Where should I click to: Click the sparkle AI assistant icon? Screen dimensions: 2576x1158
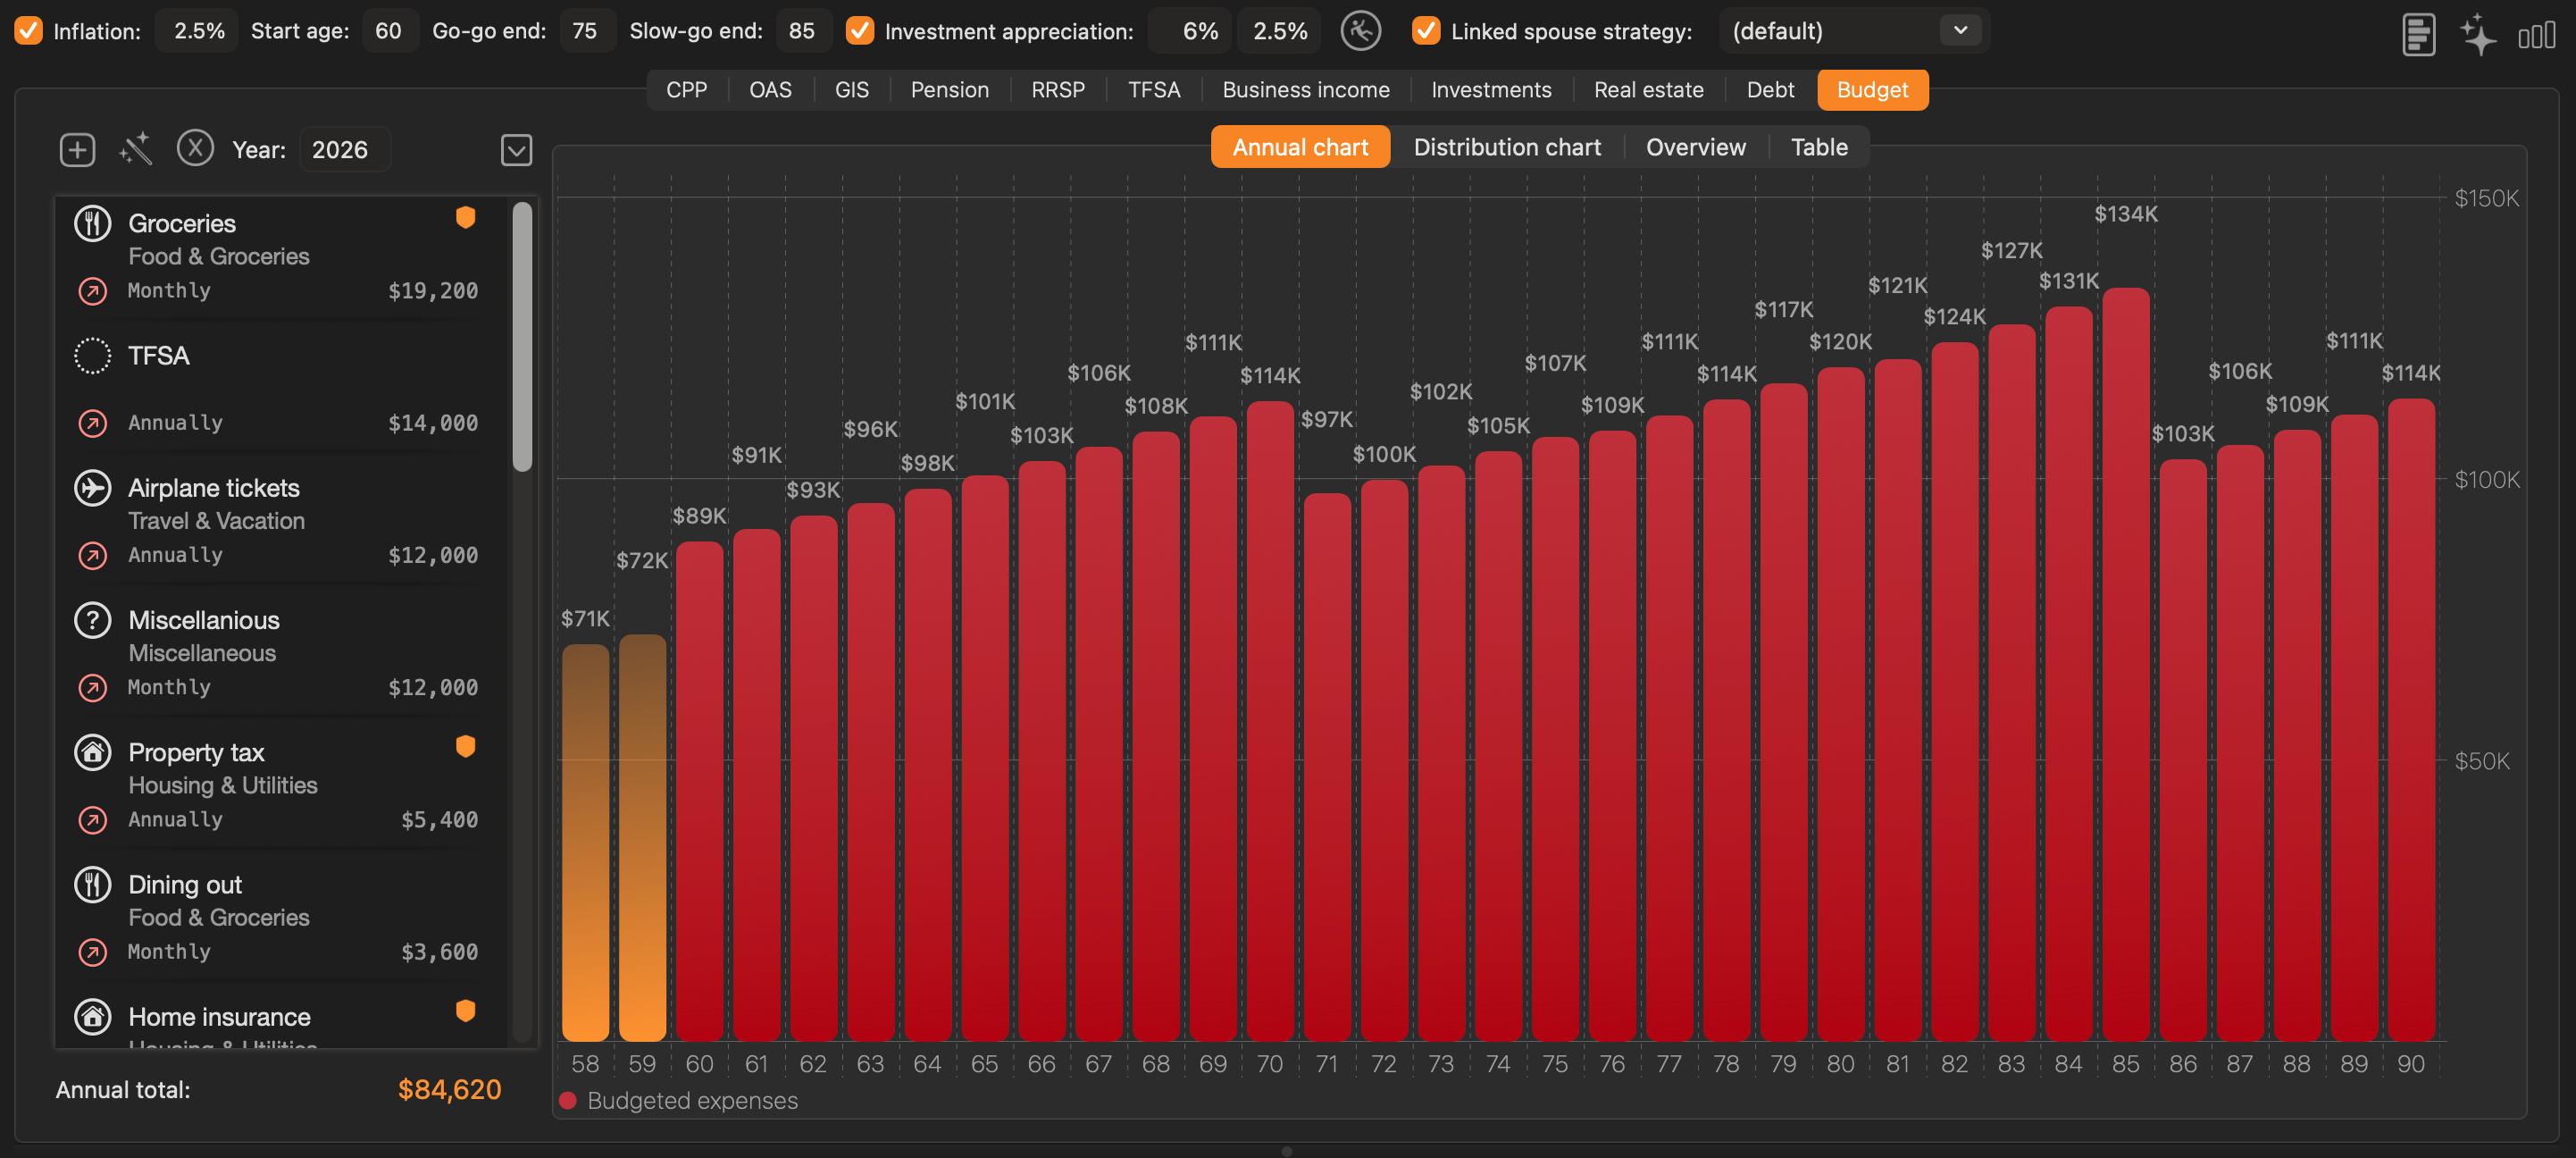2477,34
